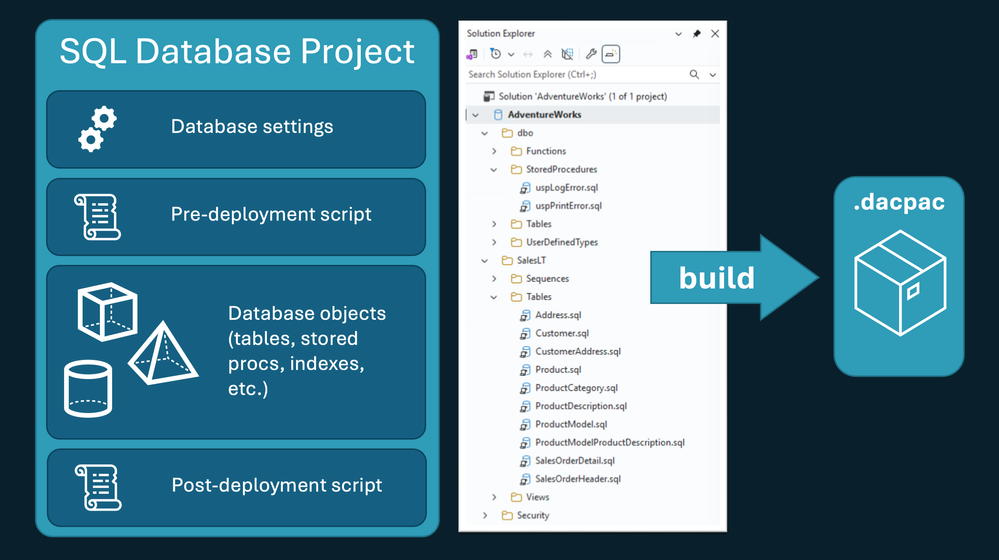Select the Solution 'AdventureWorks' (1 of 1 project) row

click(593, 96)
